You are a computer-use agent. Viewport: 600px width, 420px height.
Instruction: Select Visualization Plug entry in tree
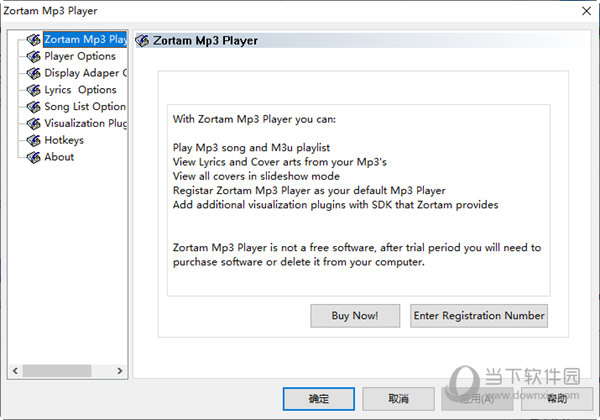(86, 124)
